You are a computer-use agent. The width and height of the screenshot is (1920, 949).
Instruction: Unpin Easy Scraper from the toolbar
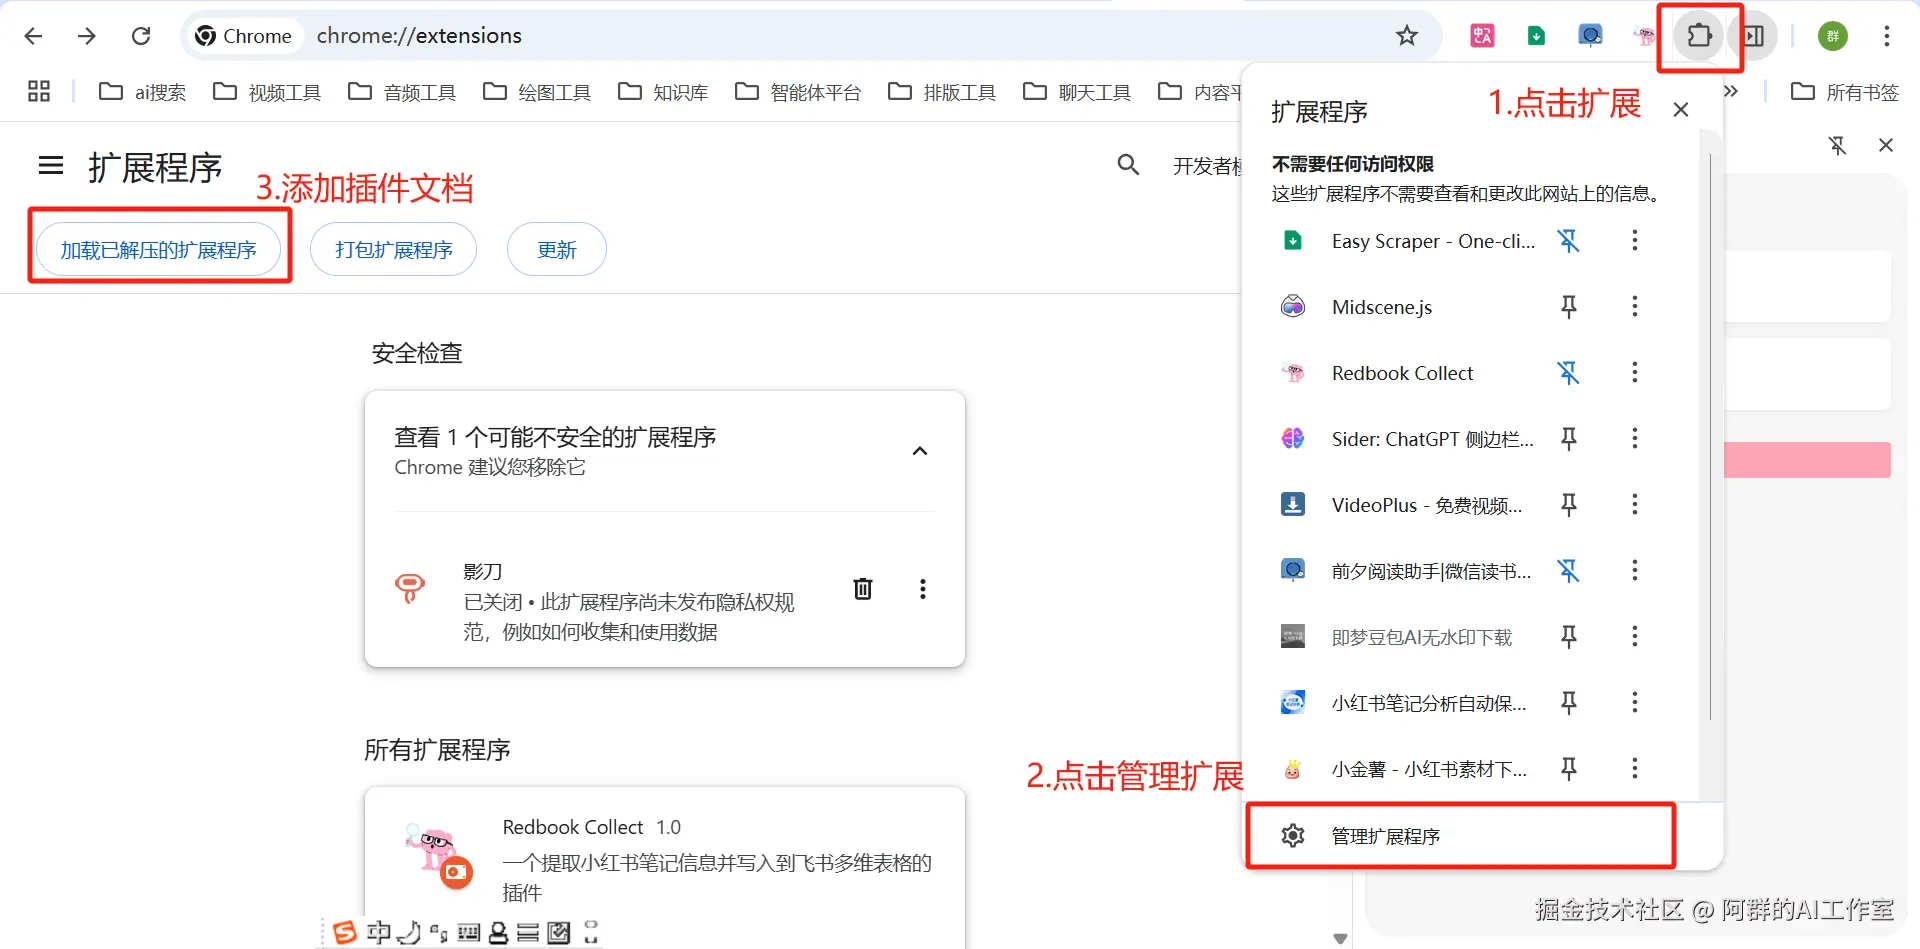(x=1569, y=240)
